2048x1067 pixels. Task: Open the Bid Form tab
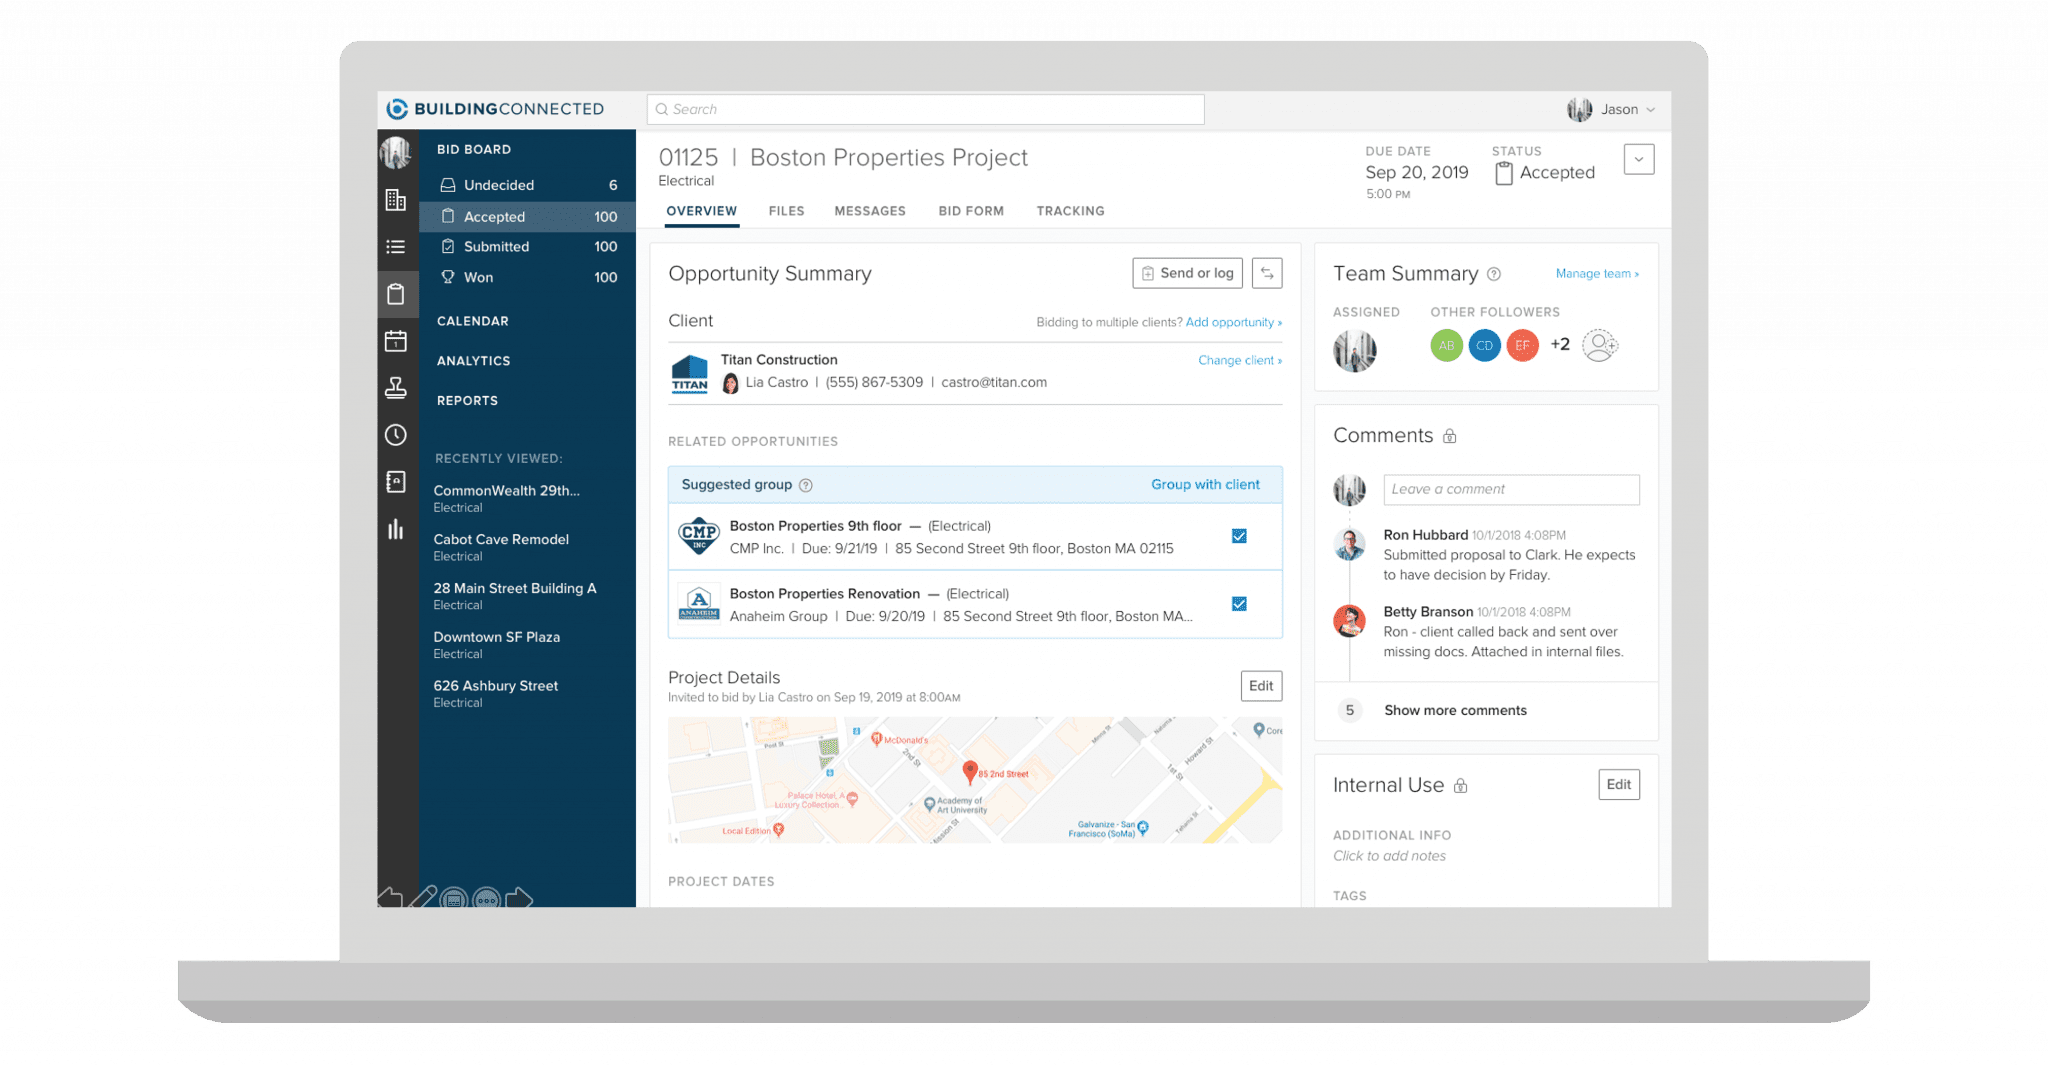click(x=971, y=211)
